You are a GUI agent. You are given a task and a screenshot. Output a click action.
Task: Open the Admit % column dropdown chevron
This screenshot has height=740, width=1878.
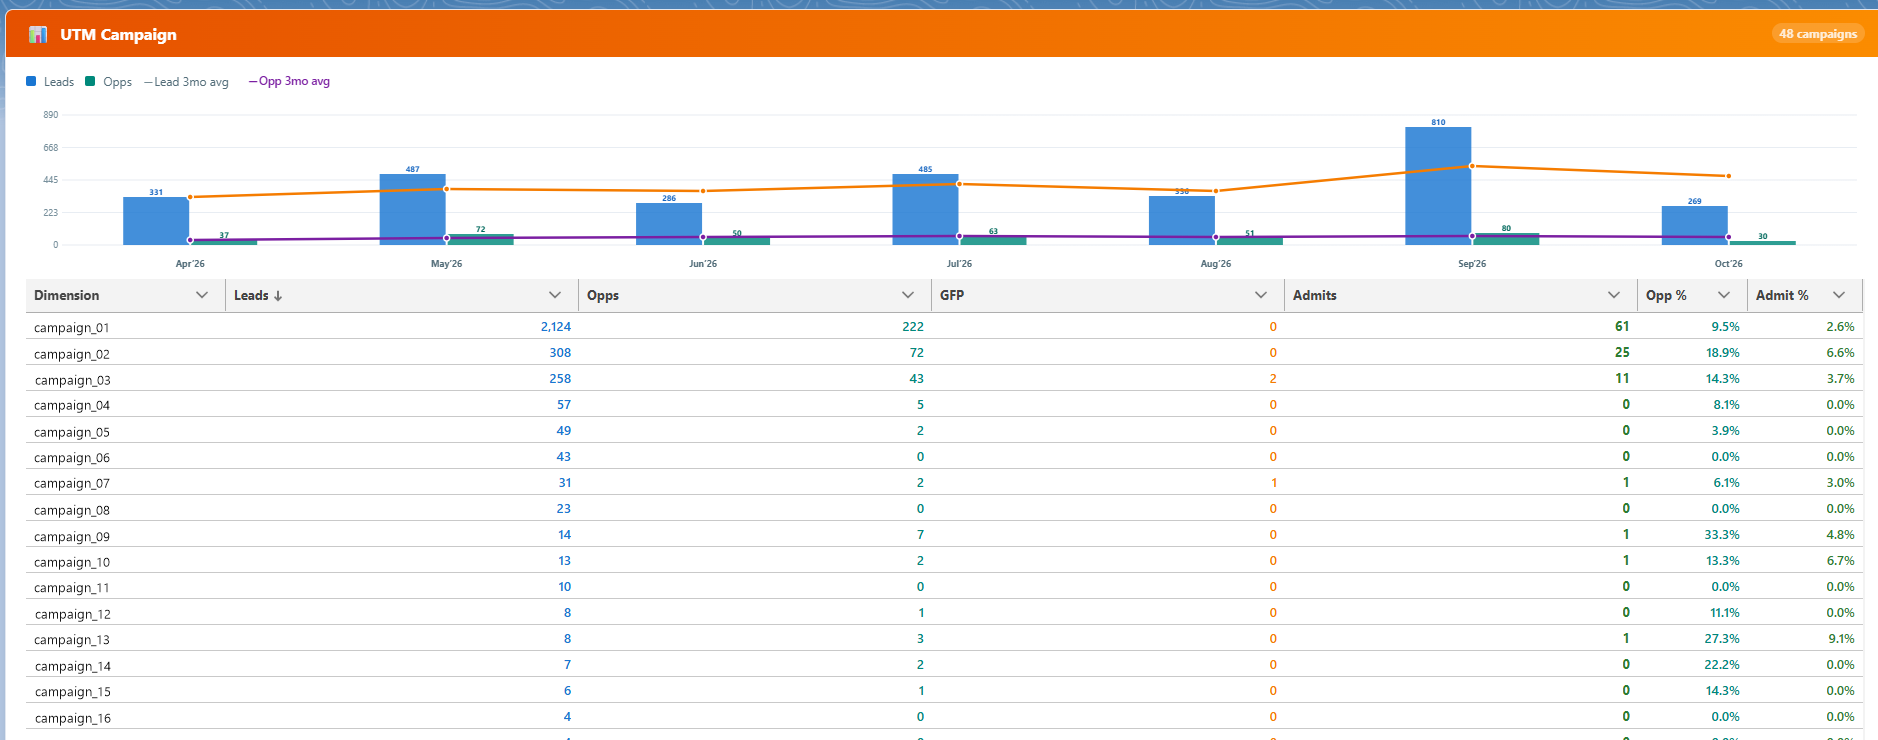pos(1839,295)
